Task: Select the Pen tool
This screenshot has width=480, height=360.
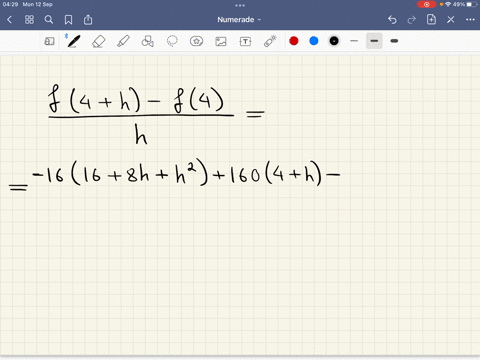Action: [x=74, y=41]
